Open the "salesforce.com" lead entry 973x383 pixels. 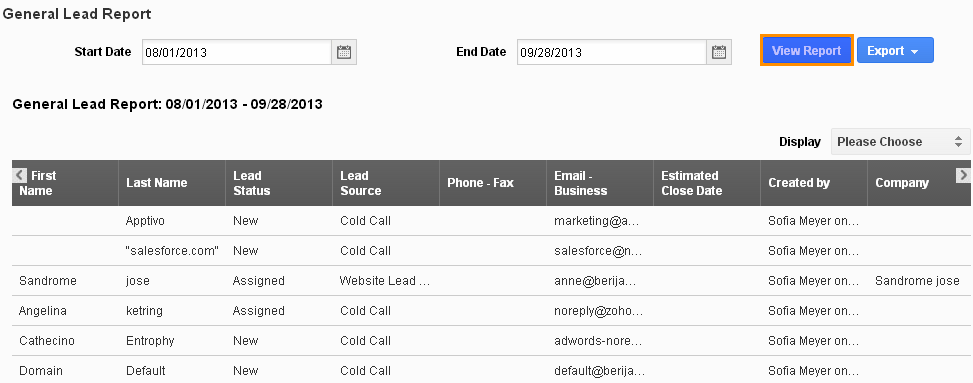click(x=172, y=251)
